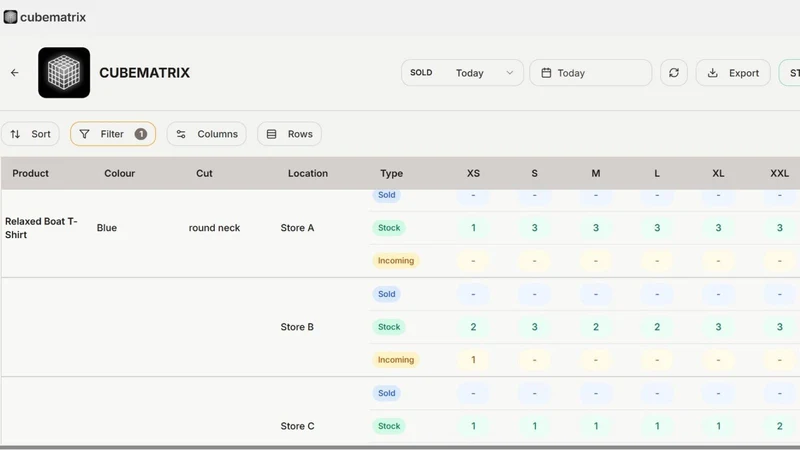The height and width of the screenshot is (450, 800).
Task: Open the Today date picker field
Action: [590, 73]
